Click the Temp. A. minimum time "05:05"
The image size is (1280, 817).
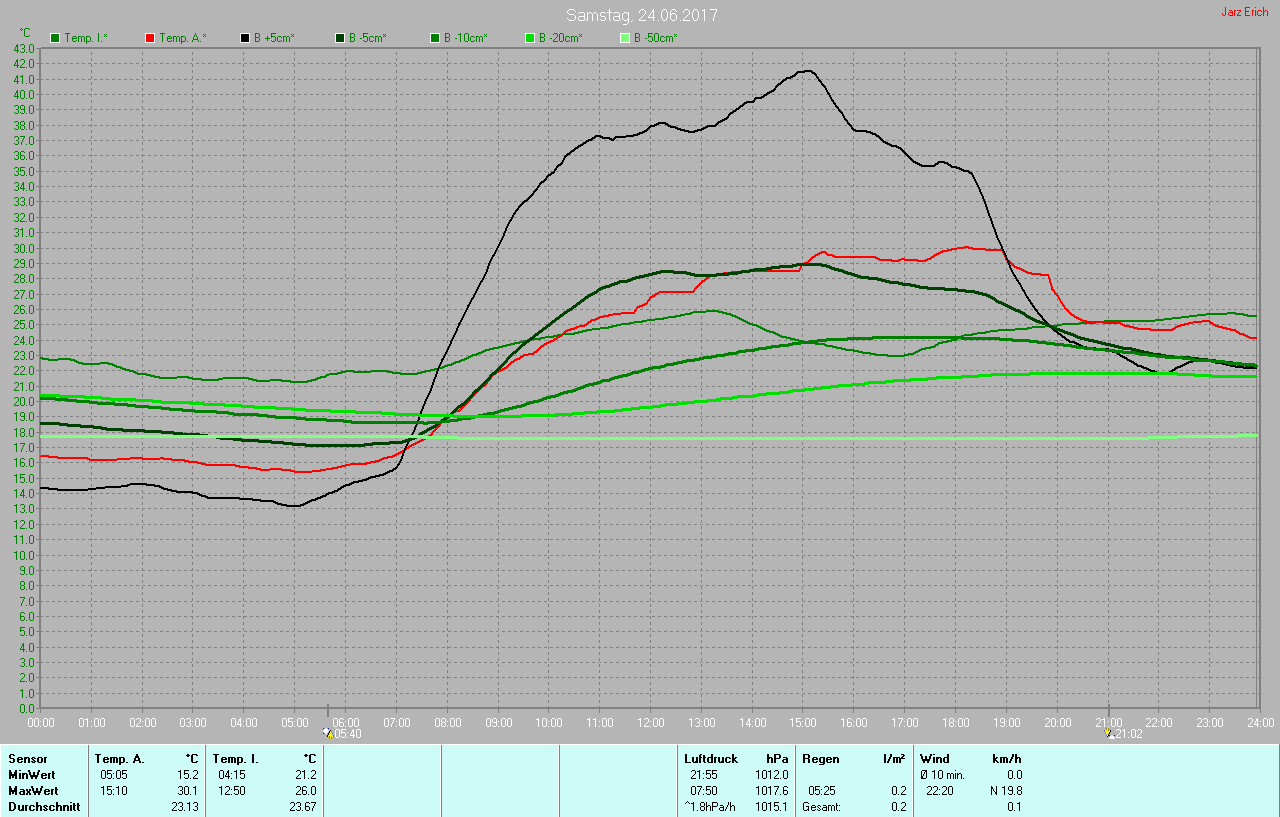pos(113,775)
